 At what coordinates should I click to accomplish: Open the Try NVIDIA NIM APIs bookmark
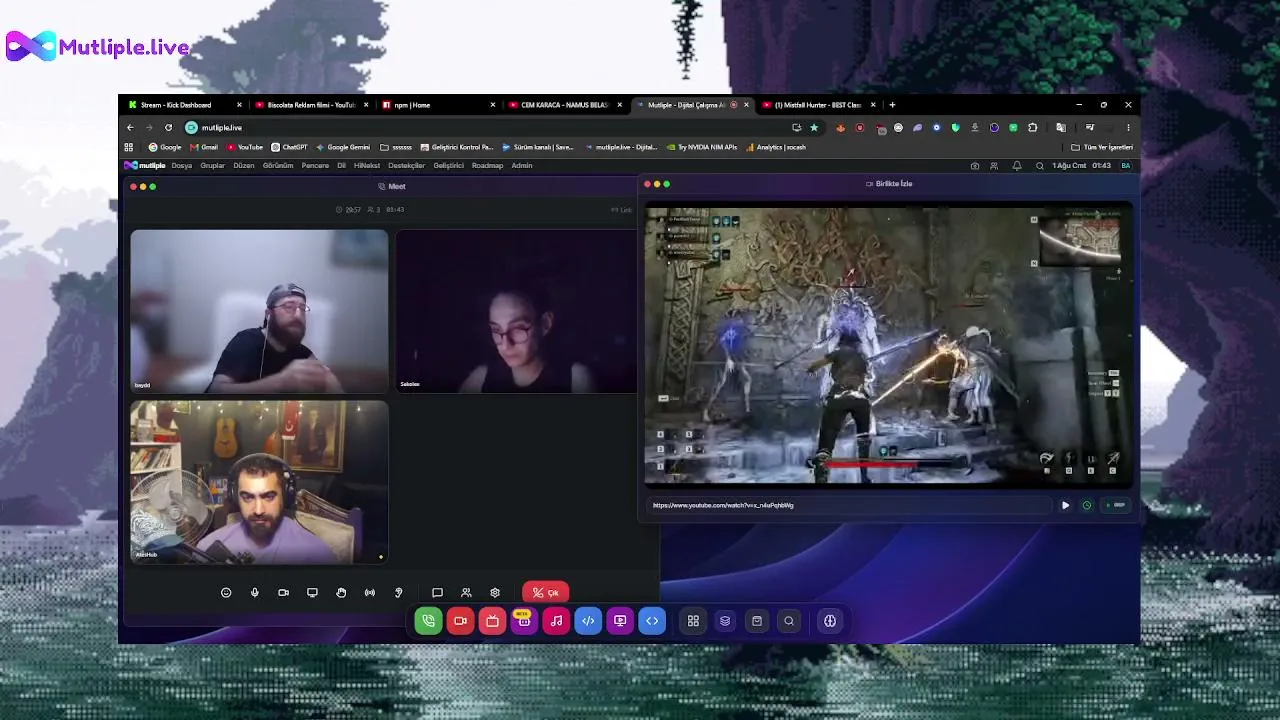[x=702, y=147]
